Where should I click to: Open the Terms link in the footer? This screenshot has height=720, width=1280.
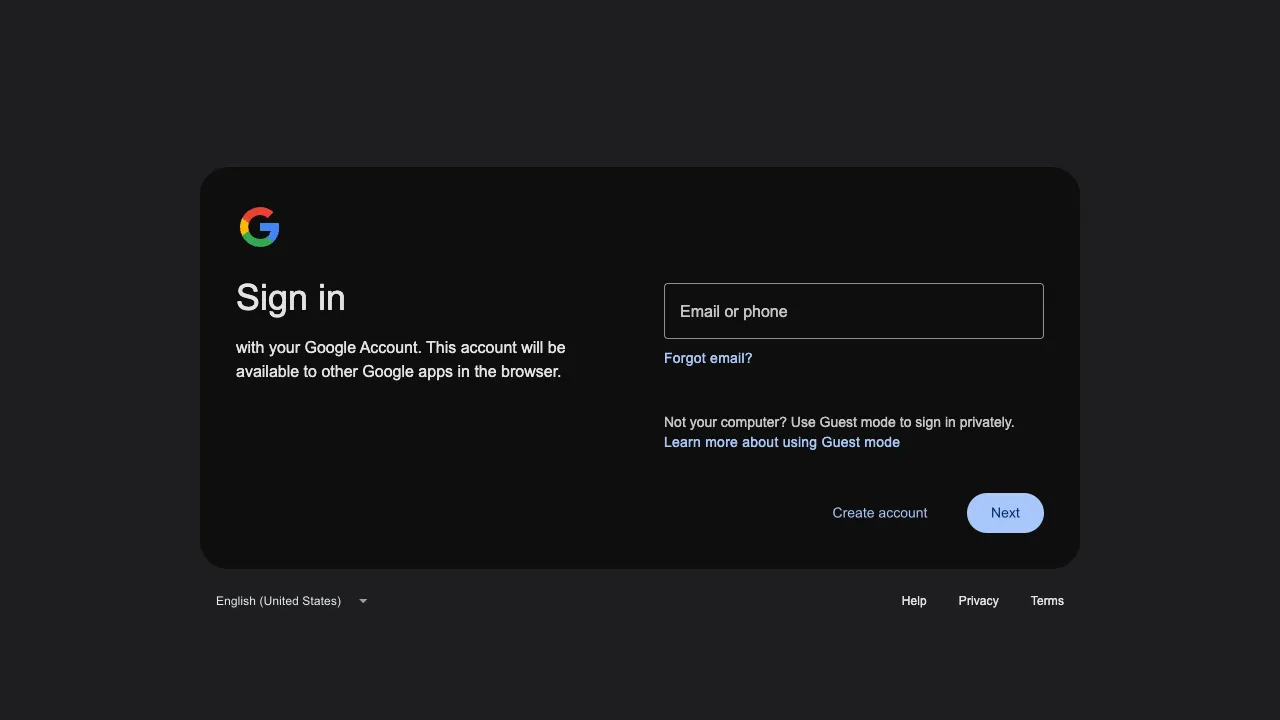tap(1047, 601)
